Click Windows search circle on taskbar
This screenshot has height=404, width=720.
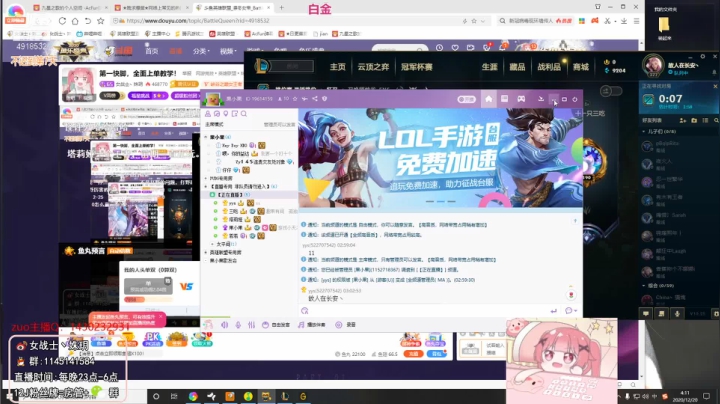[156, 396]
